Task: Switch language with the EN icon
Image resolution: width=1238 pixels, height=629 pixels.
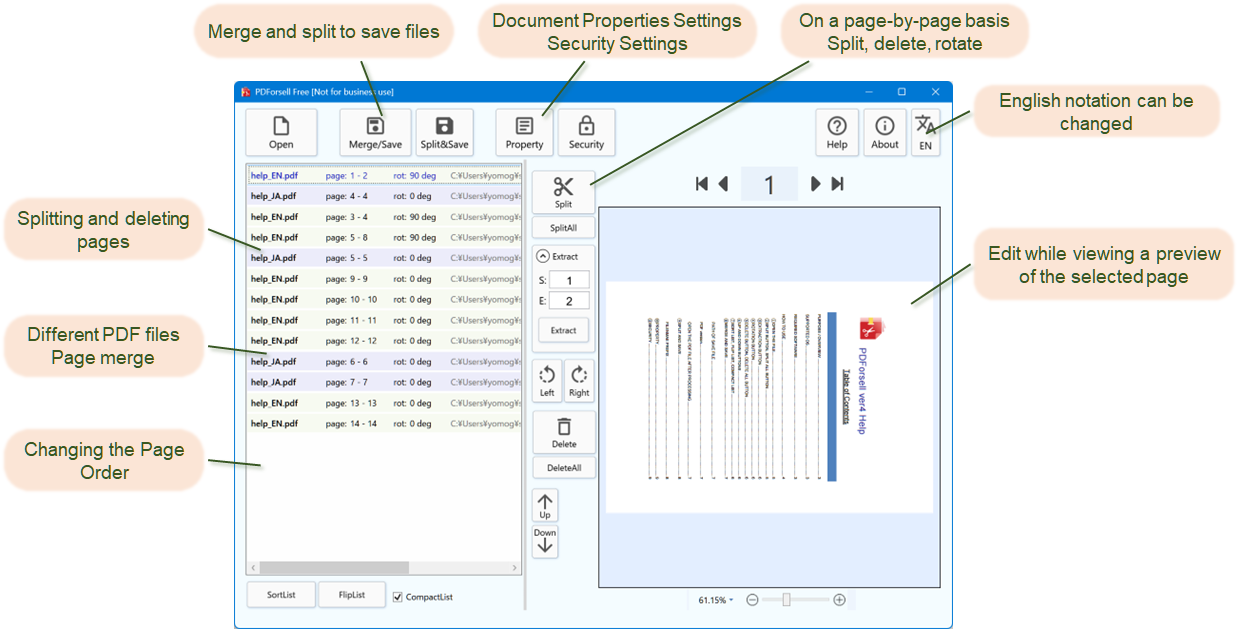Action: click(x=925, y=127)
